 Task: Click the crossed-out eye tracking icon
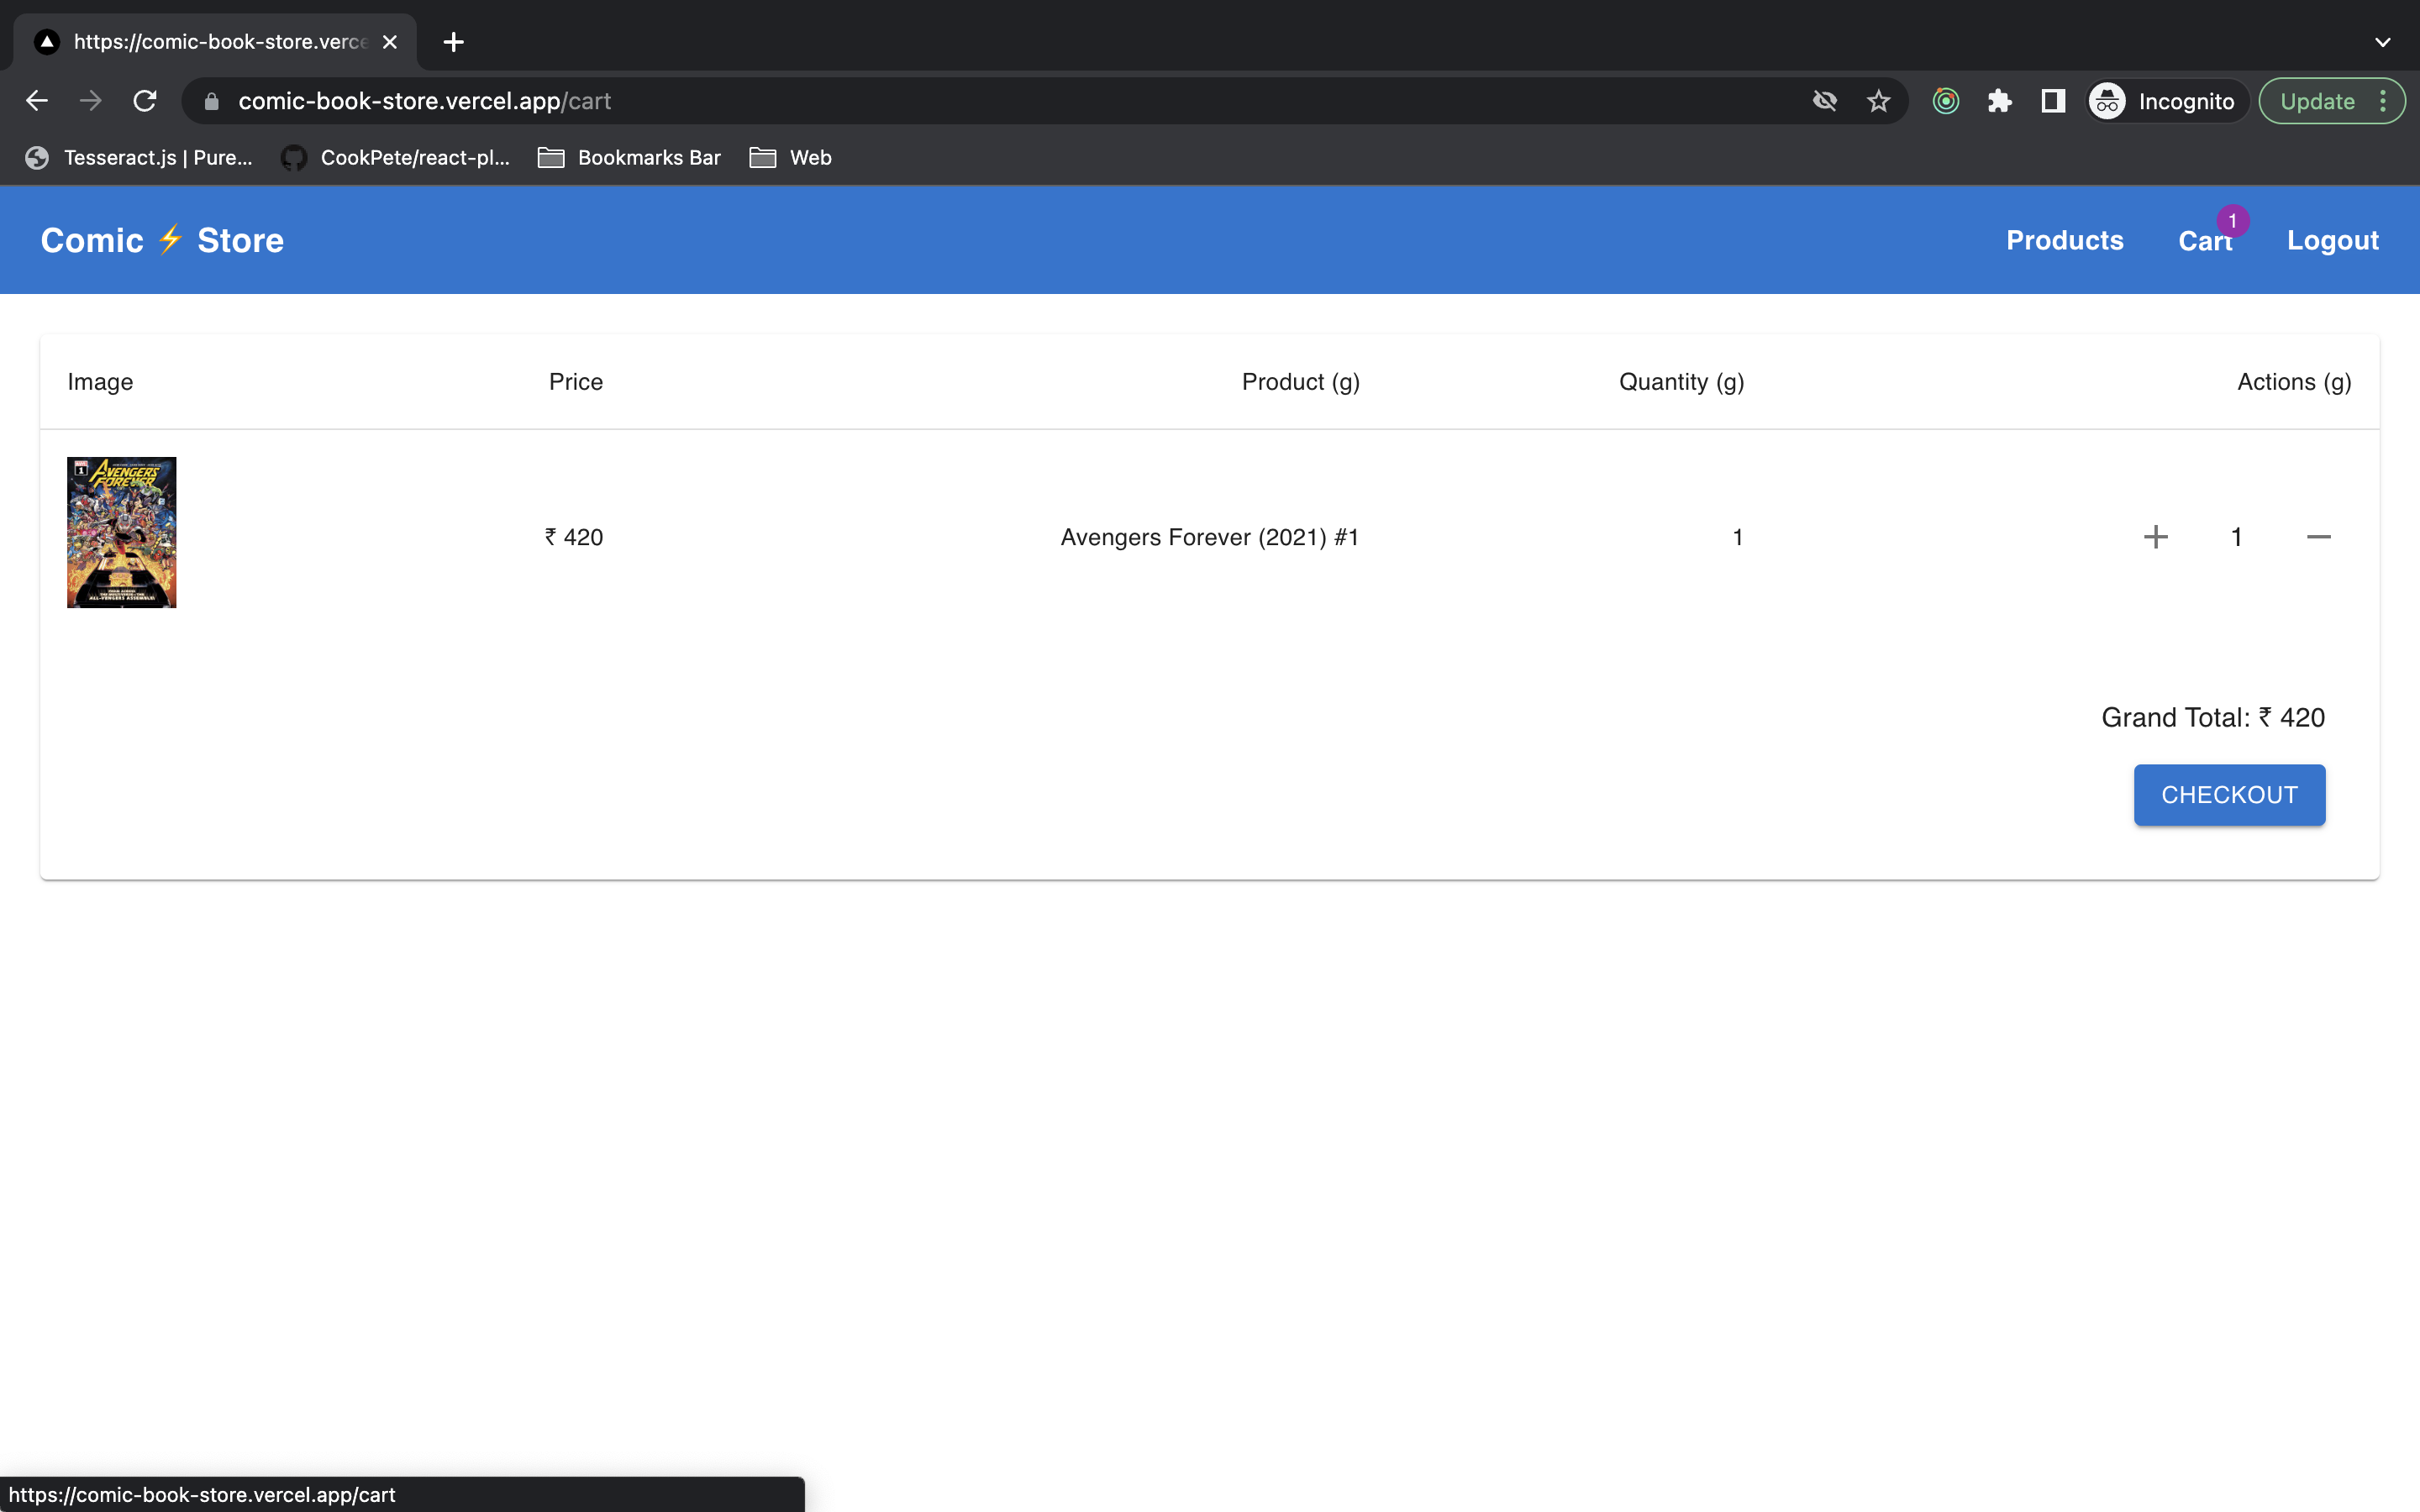(1825, 101)
